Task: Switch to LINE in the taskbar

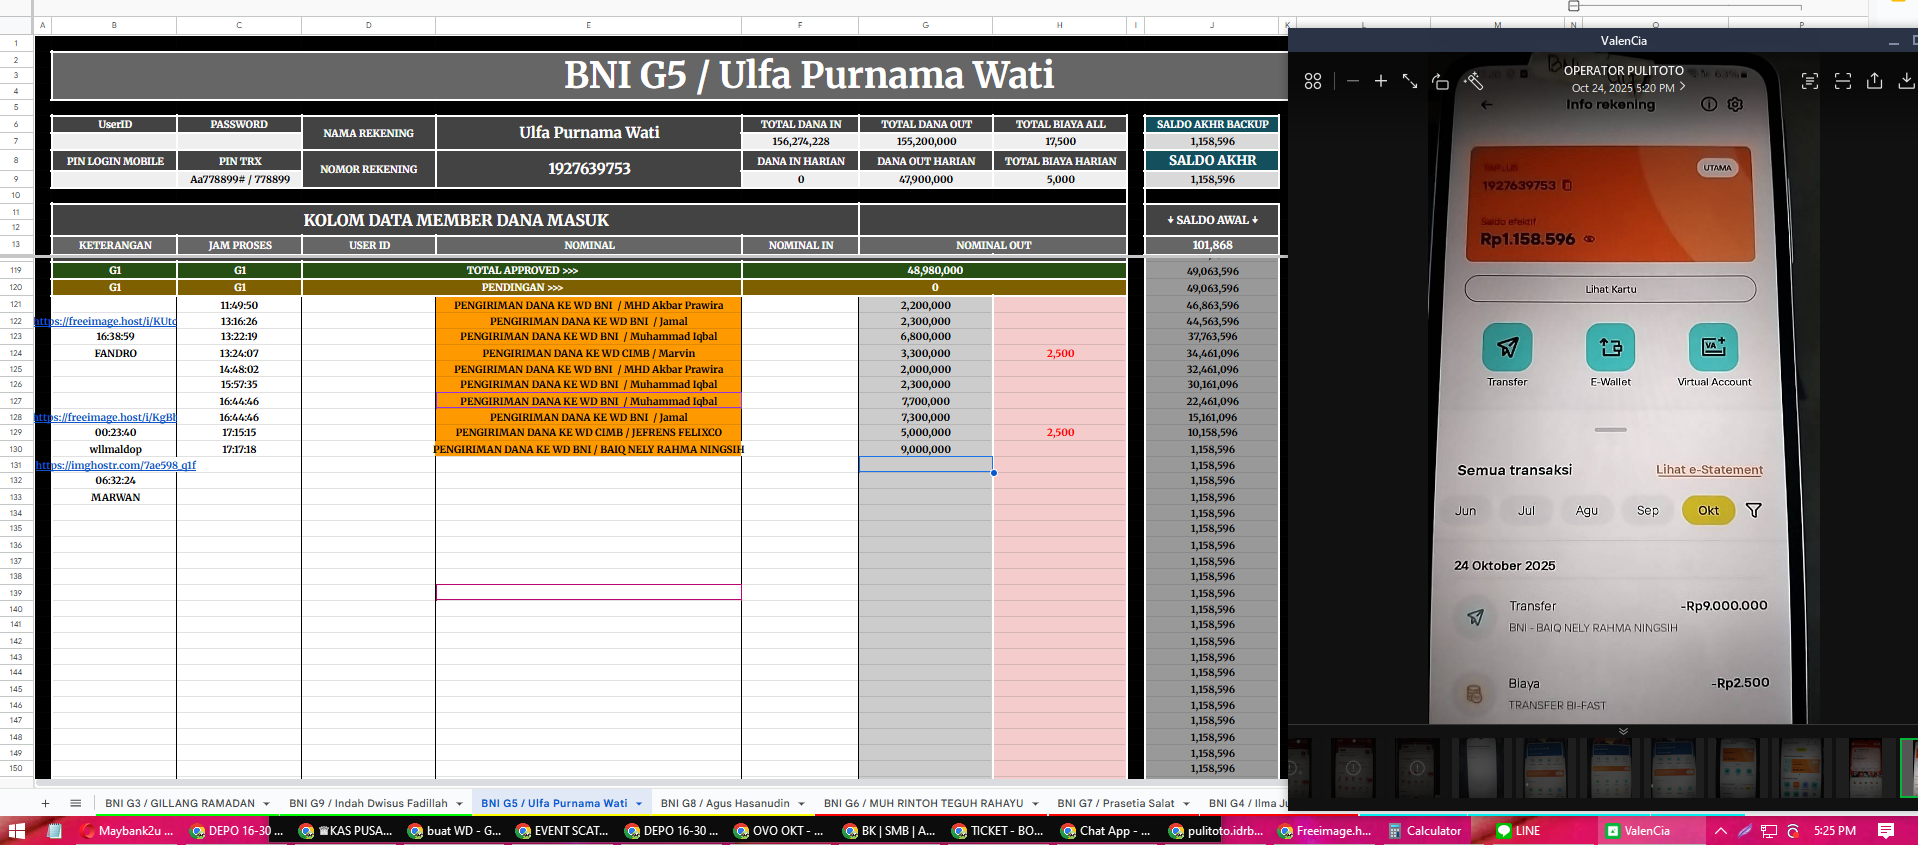Action: [x=1520, y=831]
